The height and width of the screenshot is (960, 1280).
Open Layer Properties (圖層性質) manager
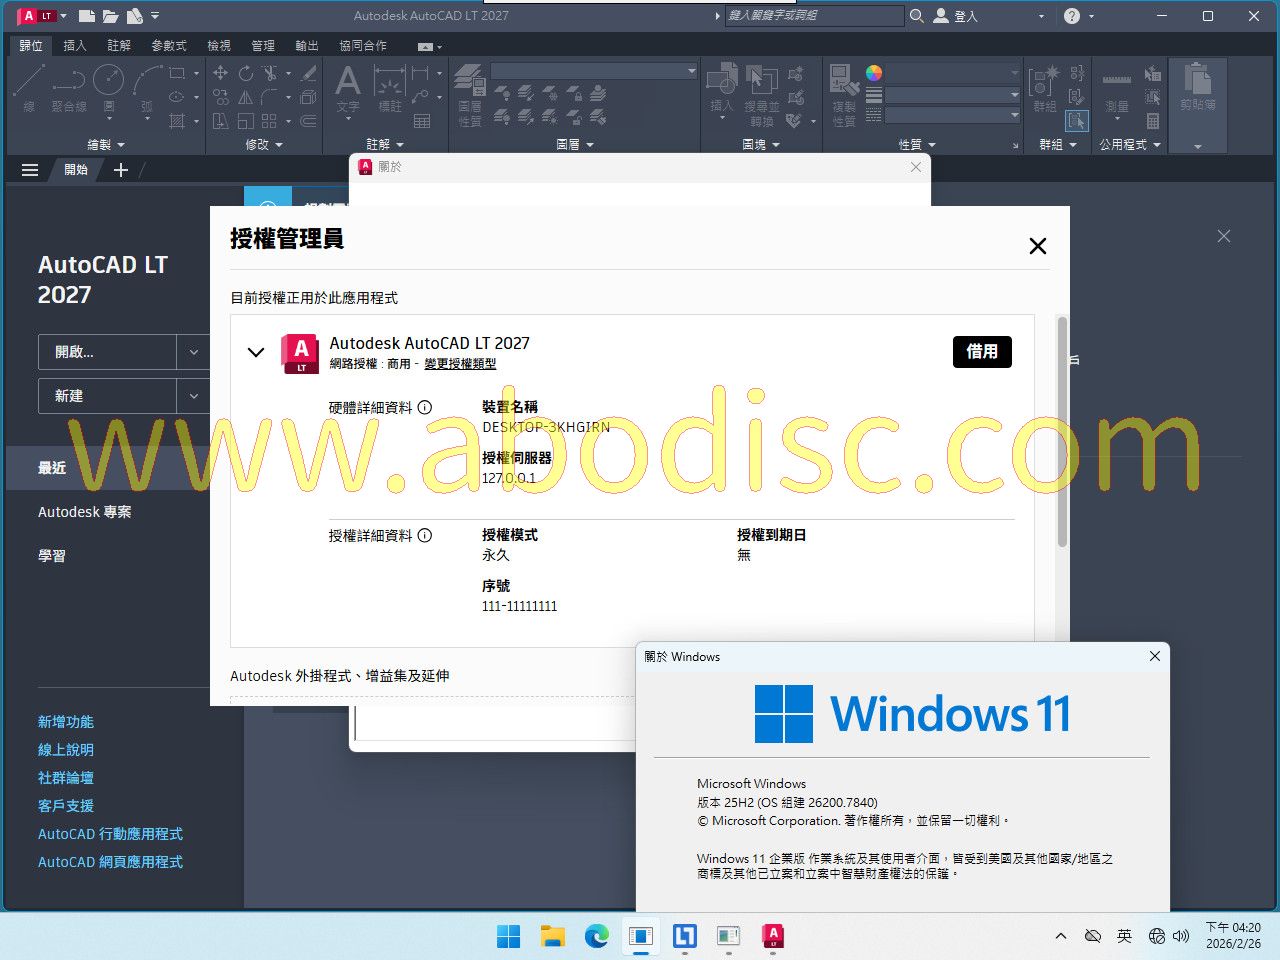pos(469,88)
